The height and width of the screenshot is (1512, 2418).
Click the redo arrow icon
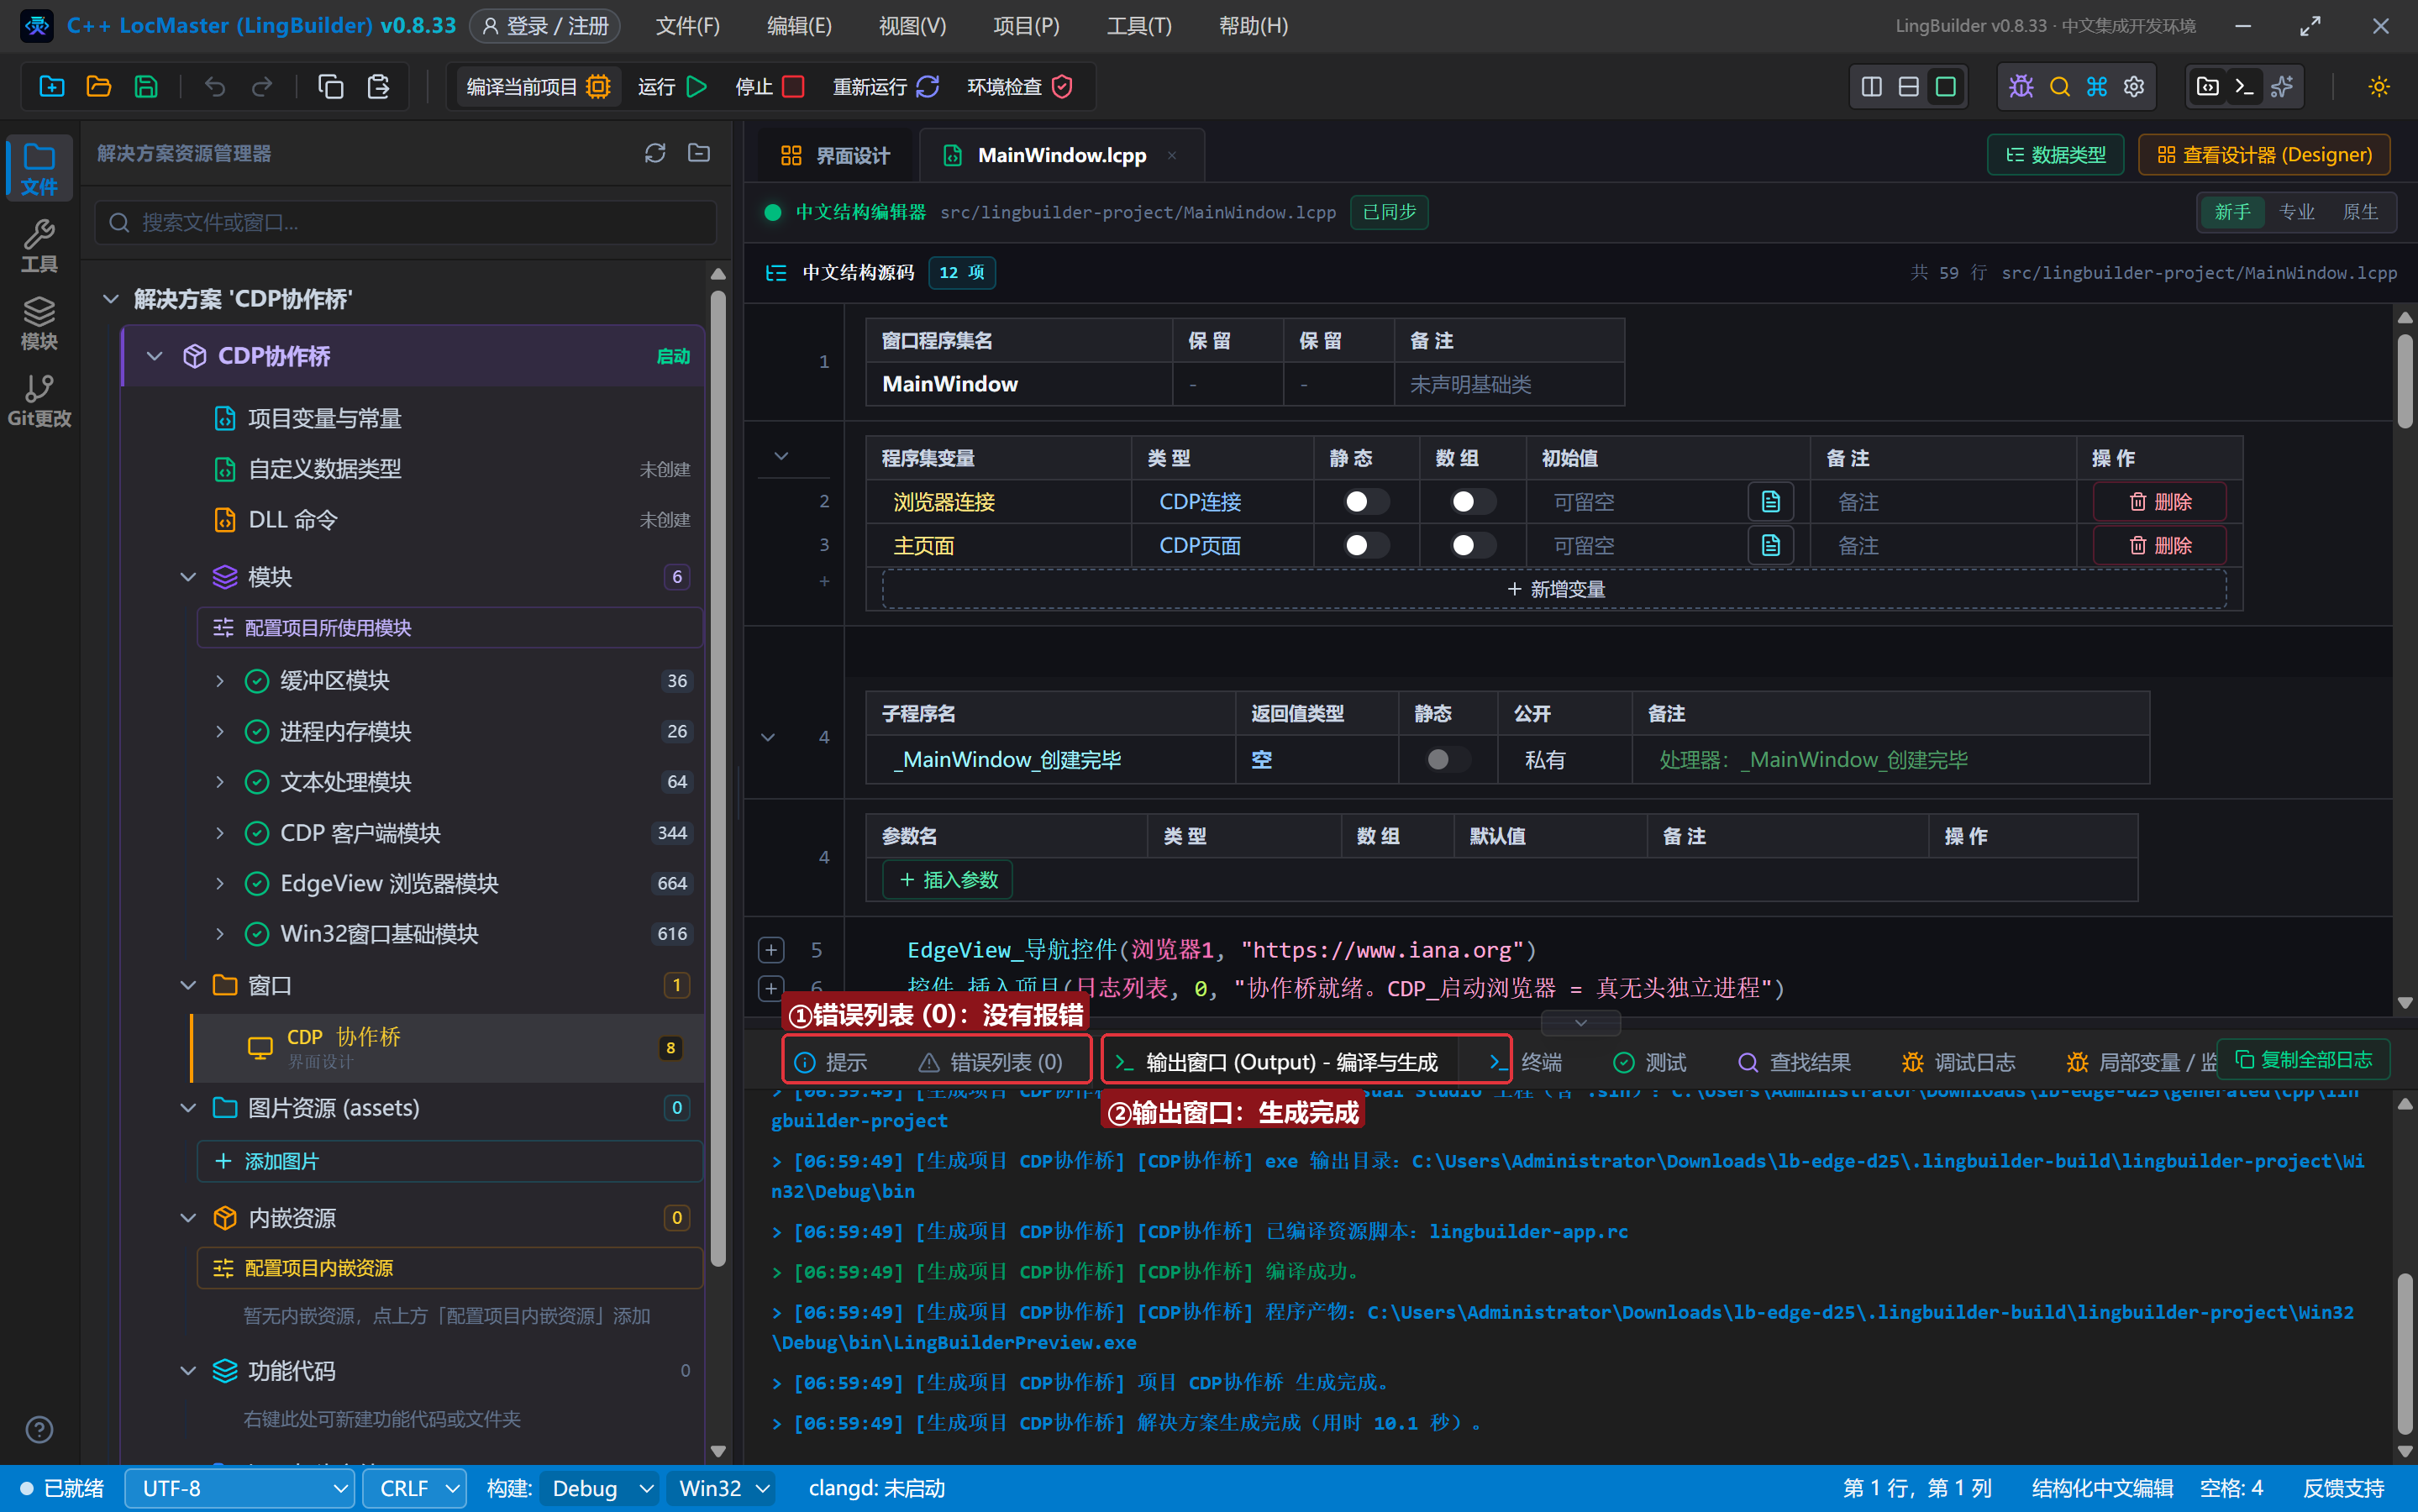coord(262,87)
